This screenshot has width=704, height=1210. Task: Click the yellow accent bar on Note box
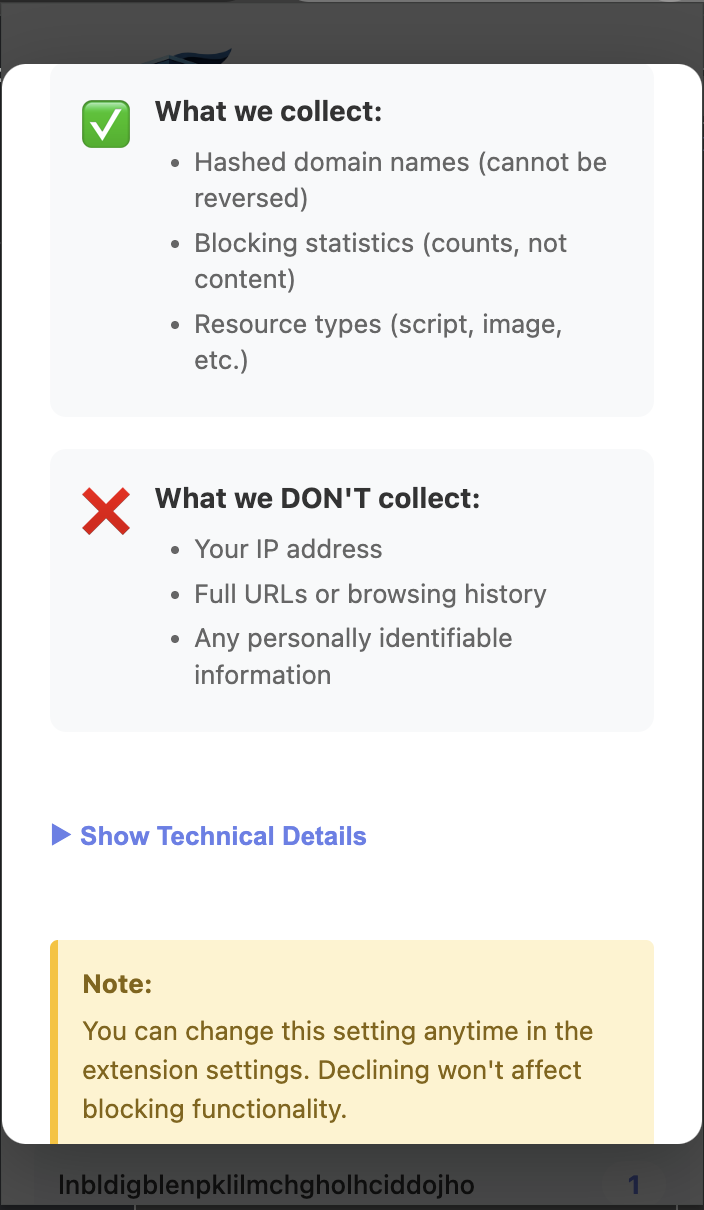tap(54, 1040)
